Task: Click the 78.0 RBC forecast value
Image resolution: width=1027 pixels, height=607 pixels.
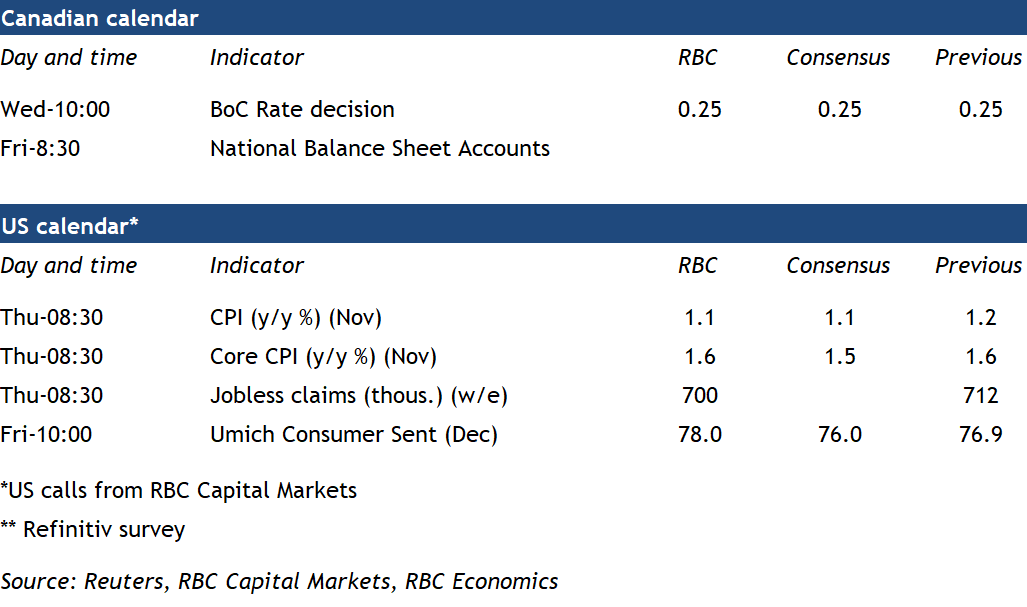Action: pos(699,435)
